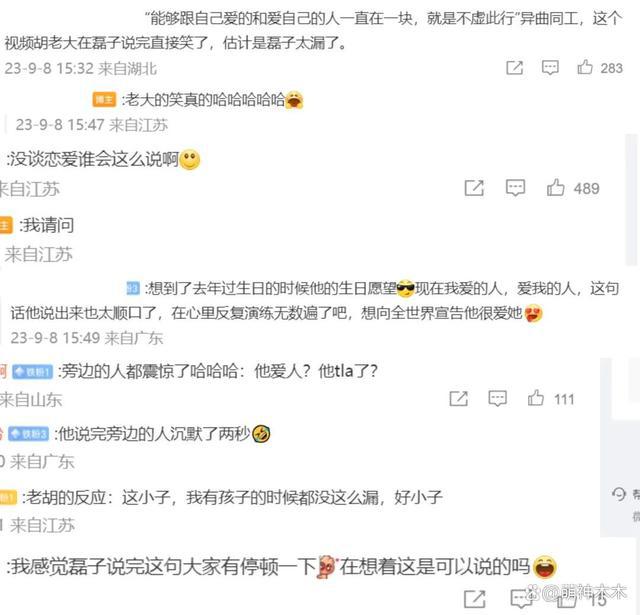Share the comment showing 283 likes
Viewport: 640px width, 615px height.
[x=514, y=68]
